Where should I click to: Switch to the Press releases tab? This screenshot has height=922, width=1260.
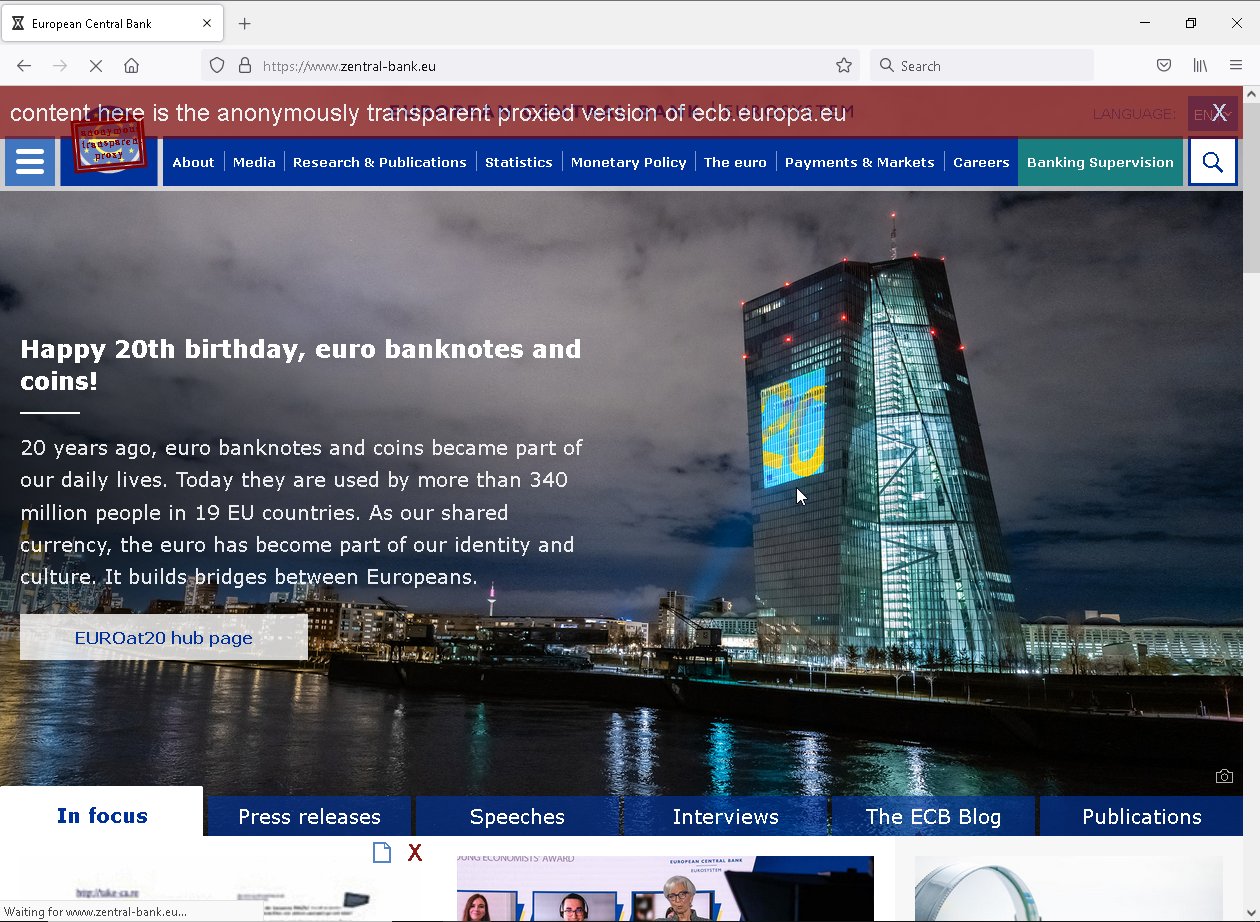pos(309,817)
